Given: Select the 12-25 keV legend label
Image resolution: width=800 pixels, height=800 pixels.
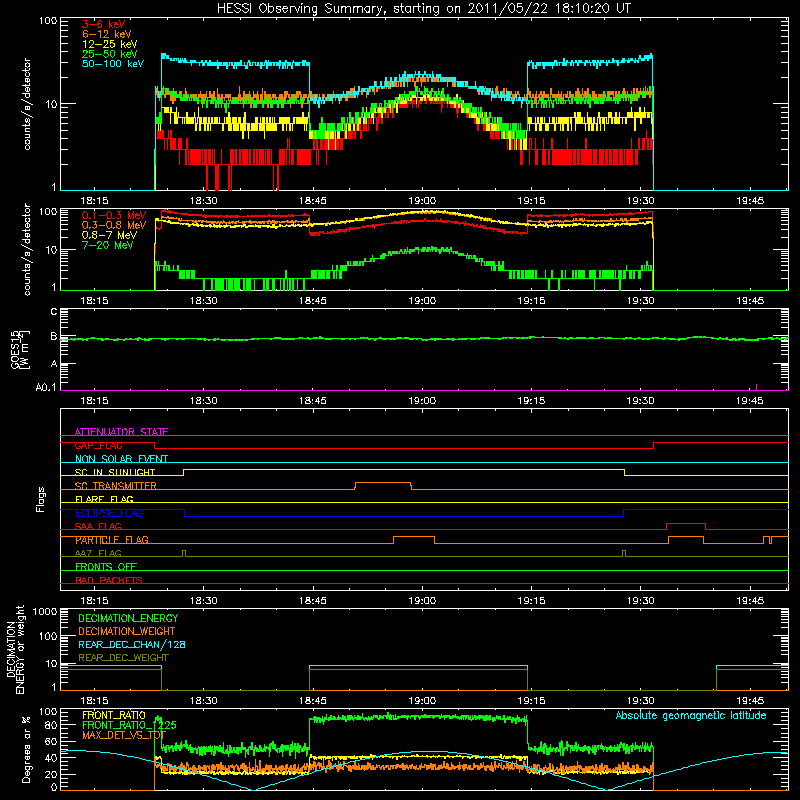Looking at the screenshot, I should click(x=110, y=44).
